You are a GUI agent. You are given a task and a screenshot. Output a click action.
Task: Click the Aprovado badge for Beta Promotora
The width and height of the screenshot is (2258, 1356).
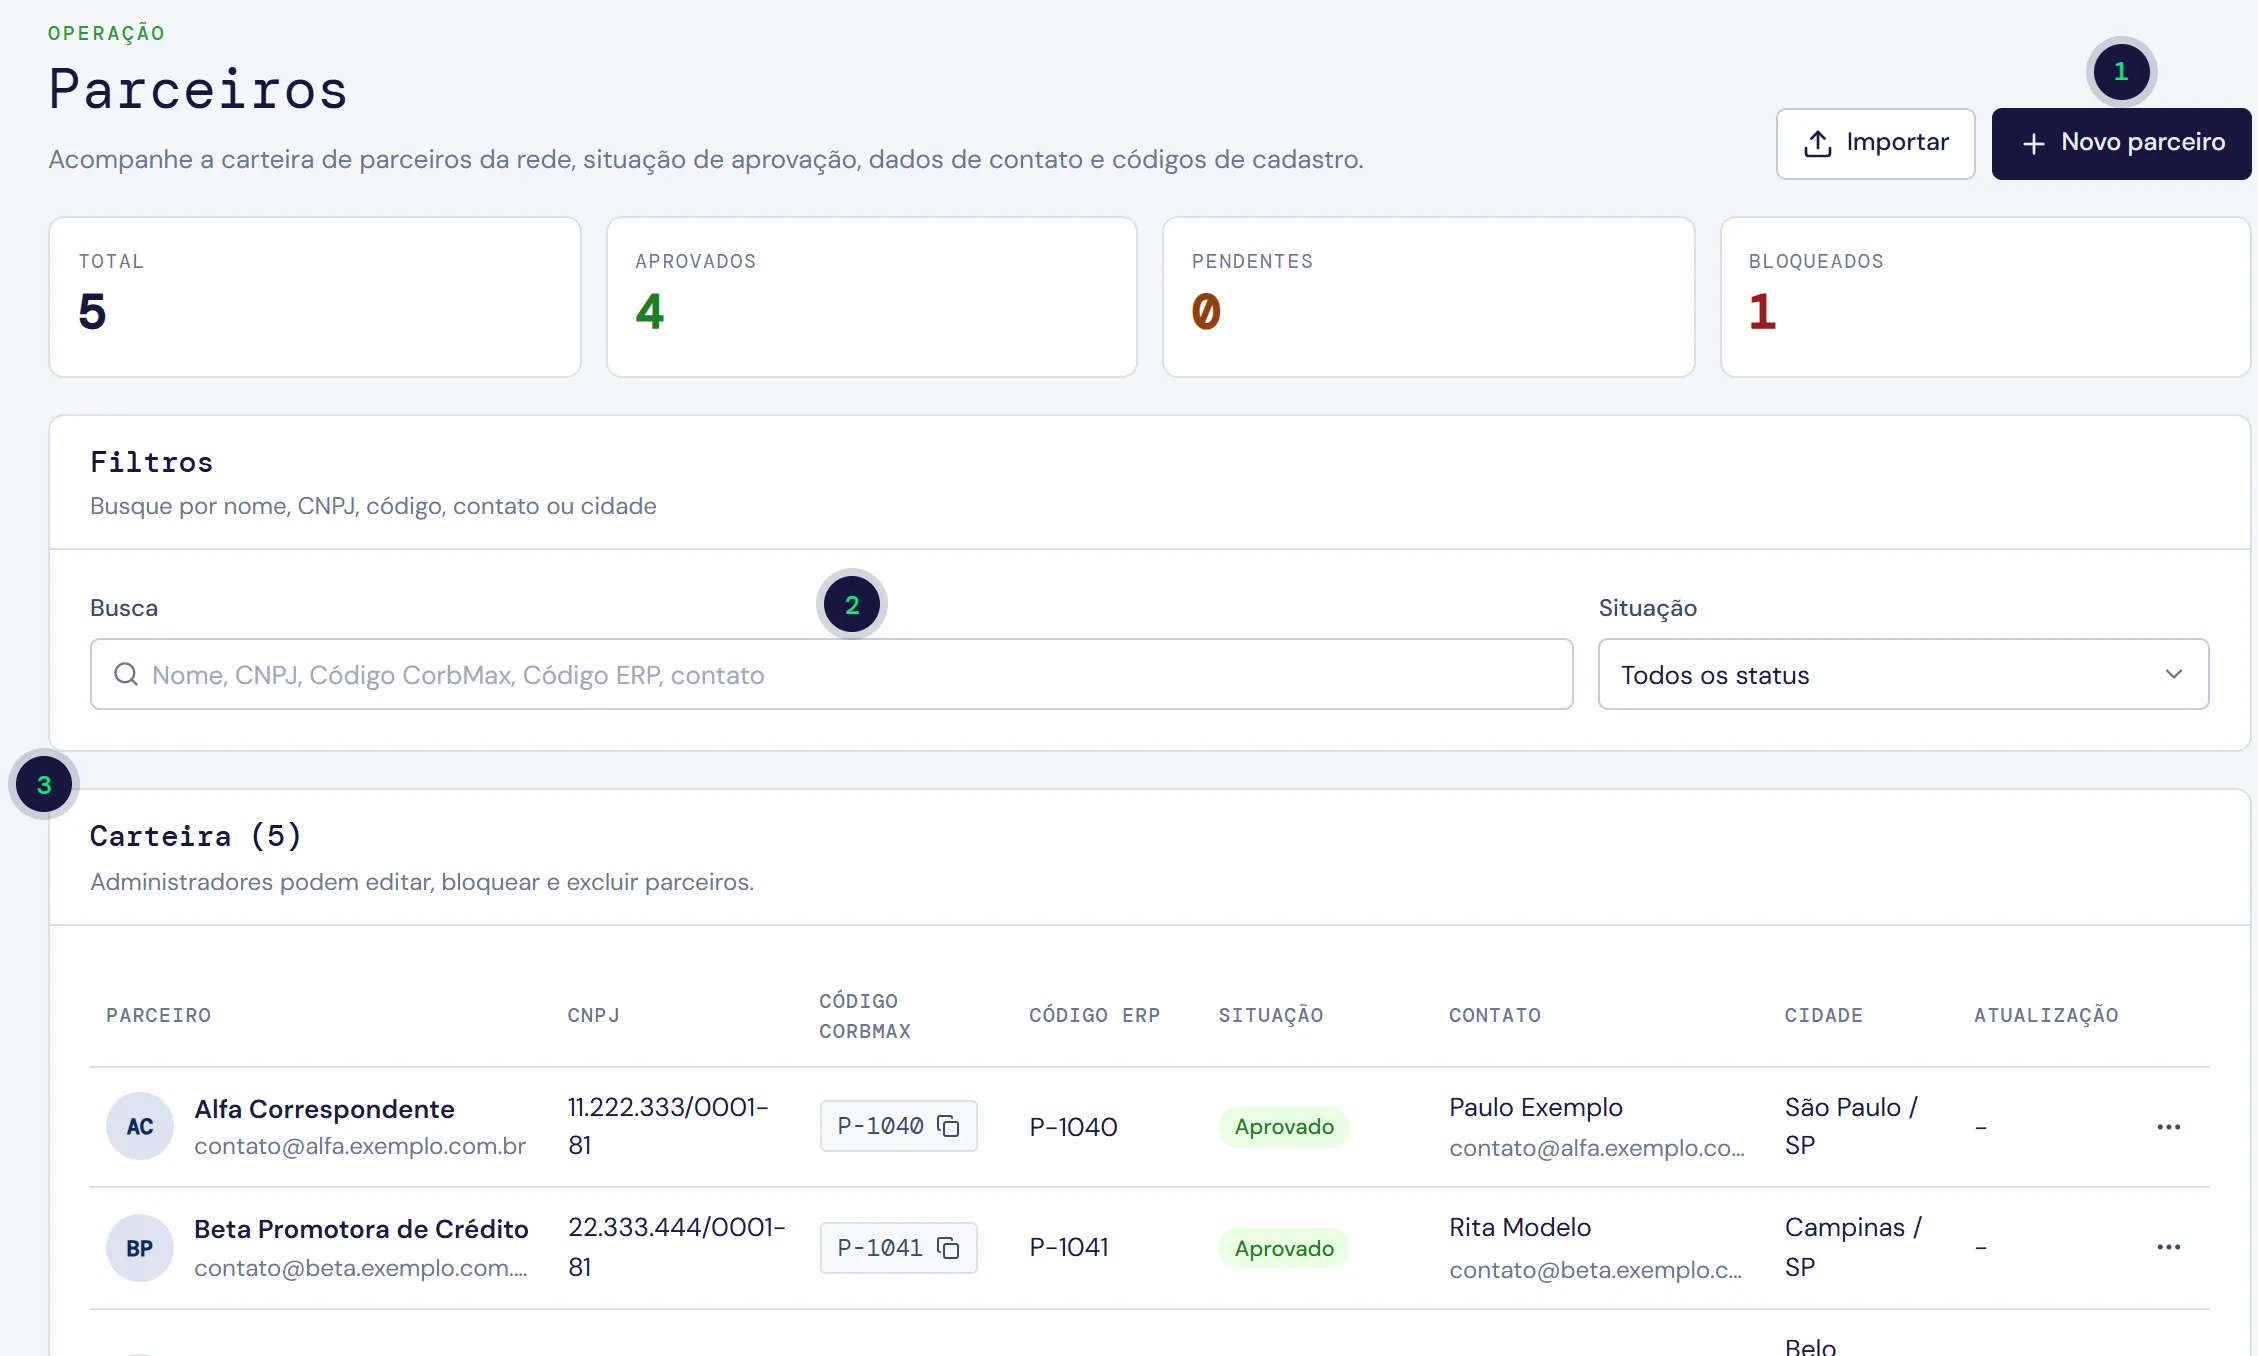coord(1284,1248)
